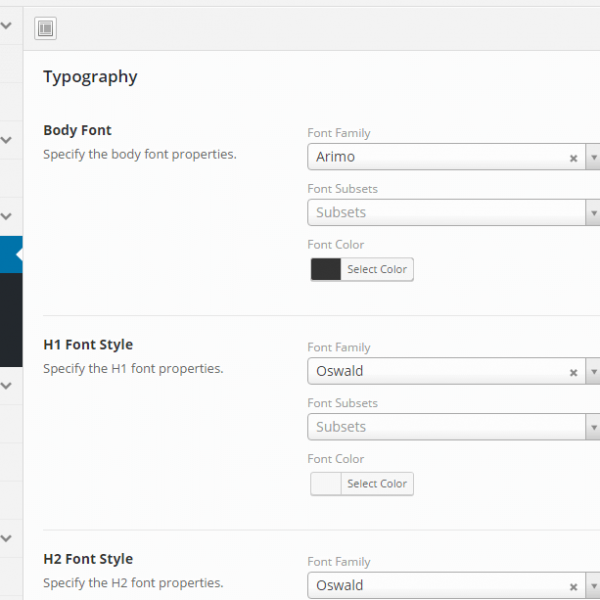This screenshot has width=600, height=600.
Task: Expand the sidebar chevron just below the dark submenu
Action: 6,384
